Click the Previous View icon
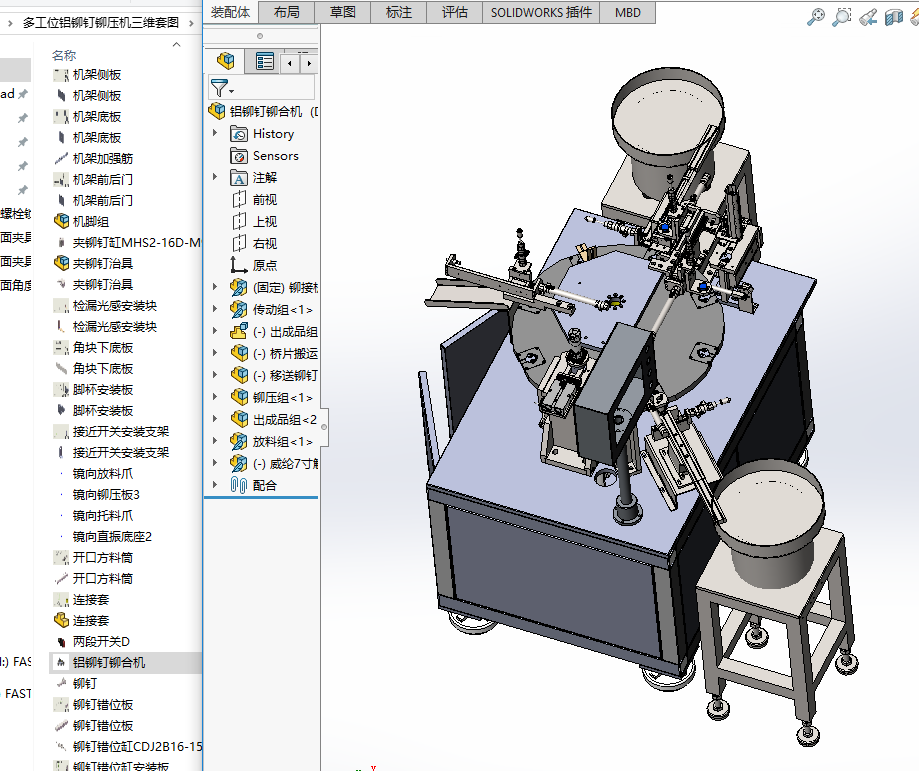The width and height of the screenshot is (919, 771). (x=867, y=16)
